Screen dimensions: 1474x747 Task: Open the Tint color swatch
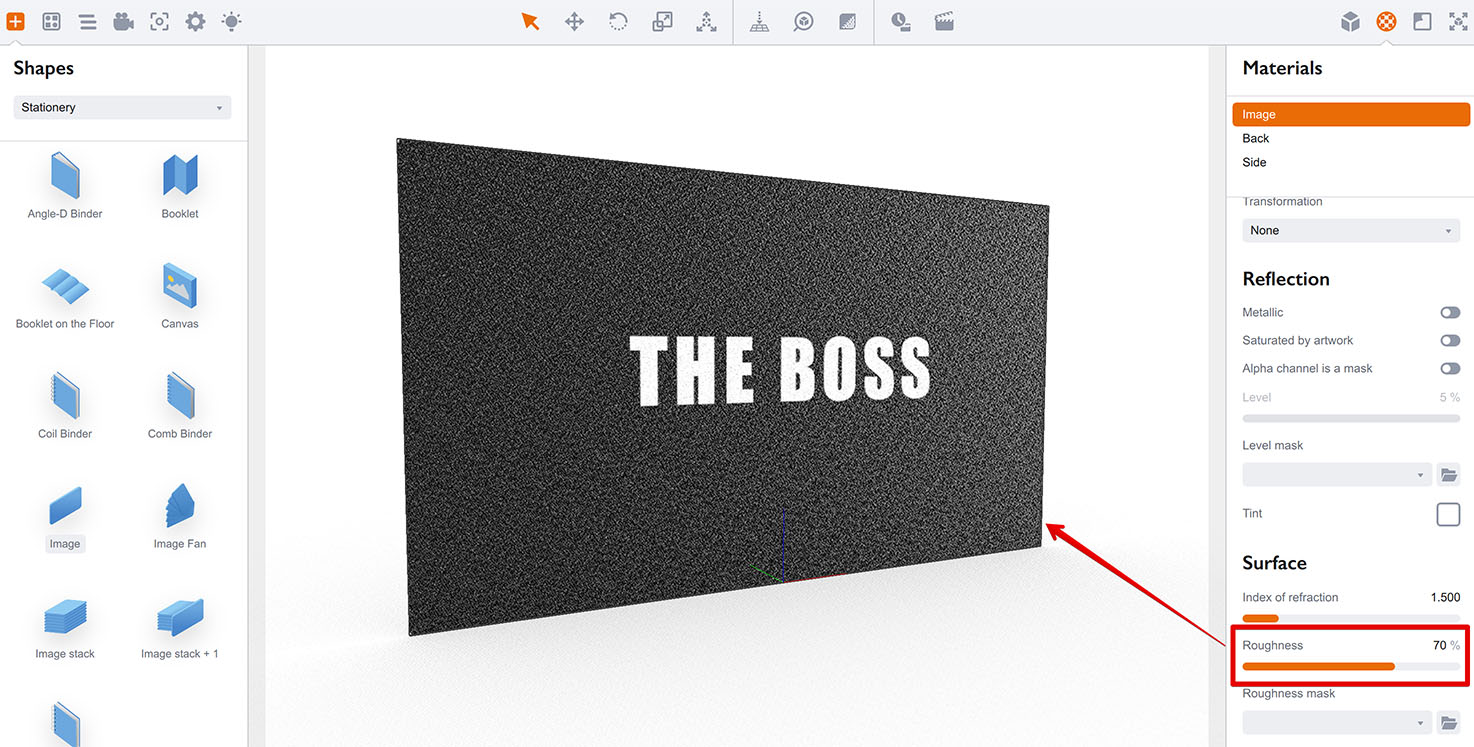1447,514
